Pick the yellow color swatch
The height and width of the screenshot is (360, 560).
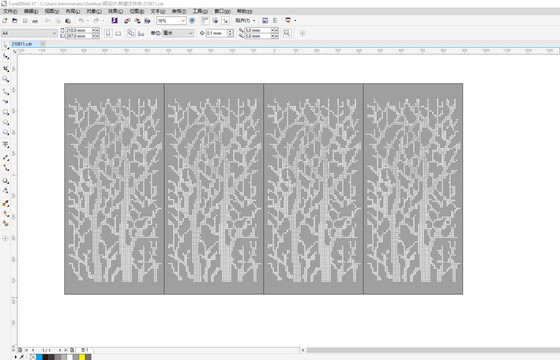point(82,357)
